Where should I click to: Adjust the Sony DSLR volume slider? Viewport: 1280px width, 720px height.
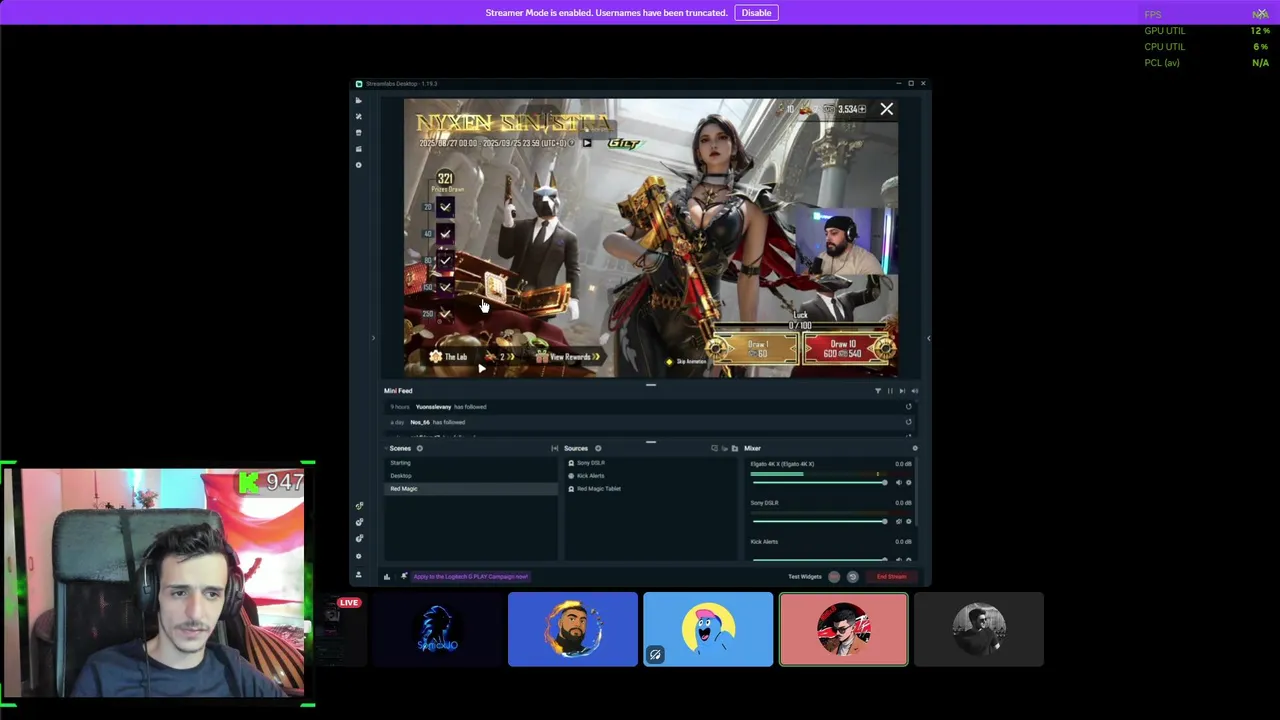coord(819,521)
